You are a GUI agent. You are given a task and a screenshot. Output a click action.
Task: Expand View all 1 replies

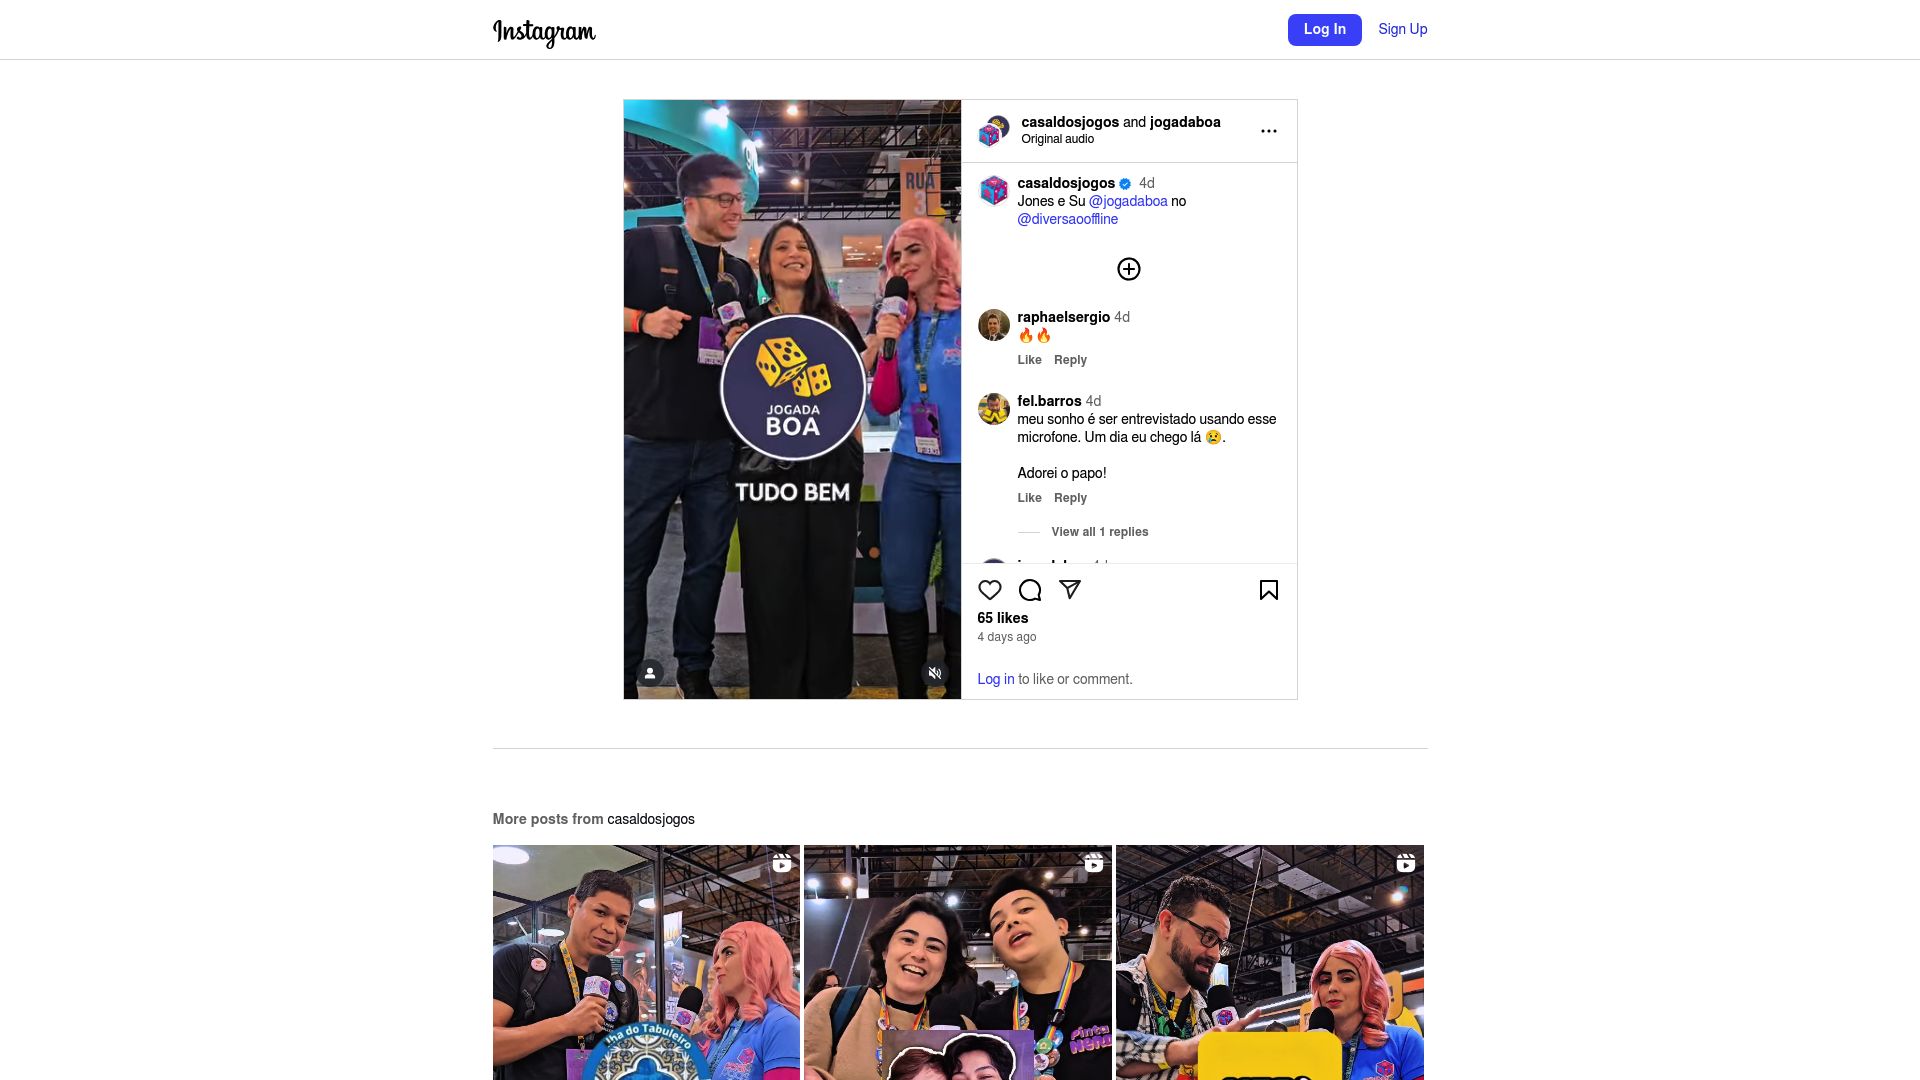[x=1099, y=532]
